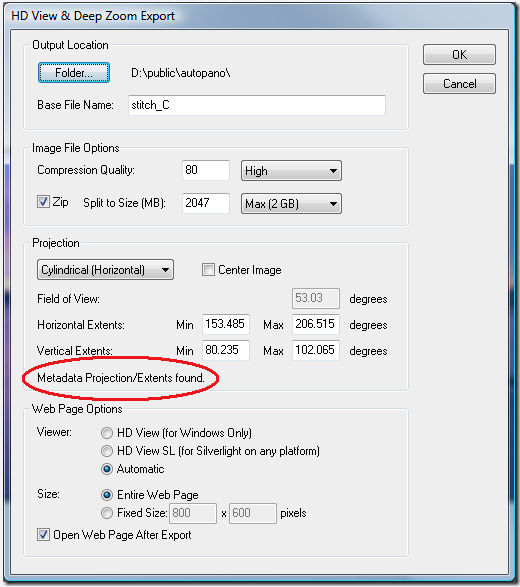520x587 pixels.
Task: Select HD View (for Windows Only) viewer
Action: coord(107,433)
